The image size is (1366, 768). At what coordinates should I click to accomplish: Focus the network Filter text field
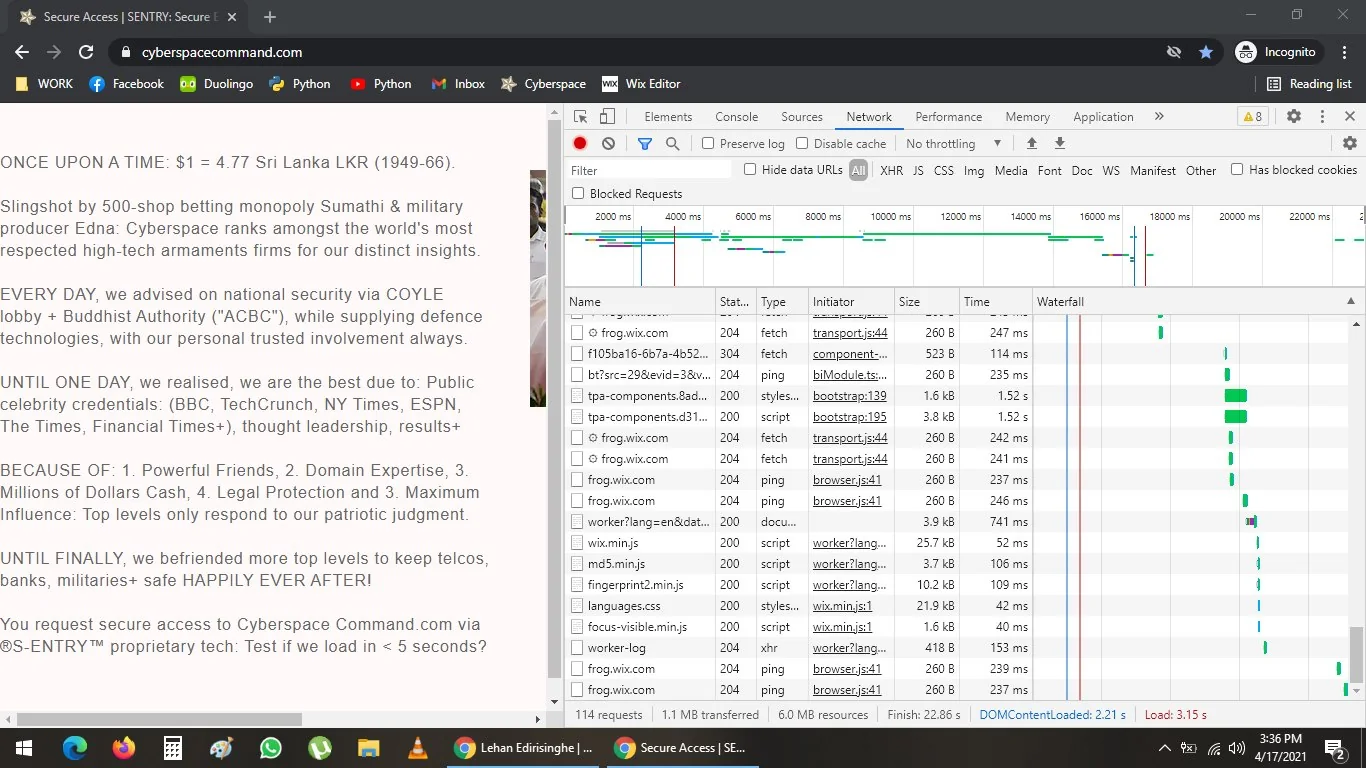coord(651,171)
